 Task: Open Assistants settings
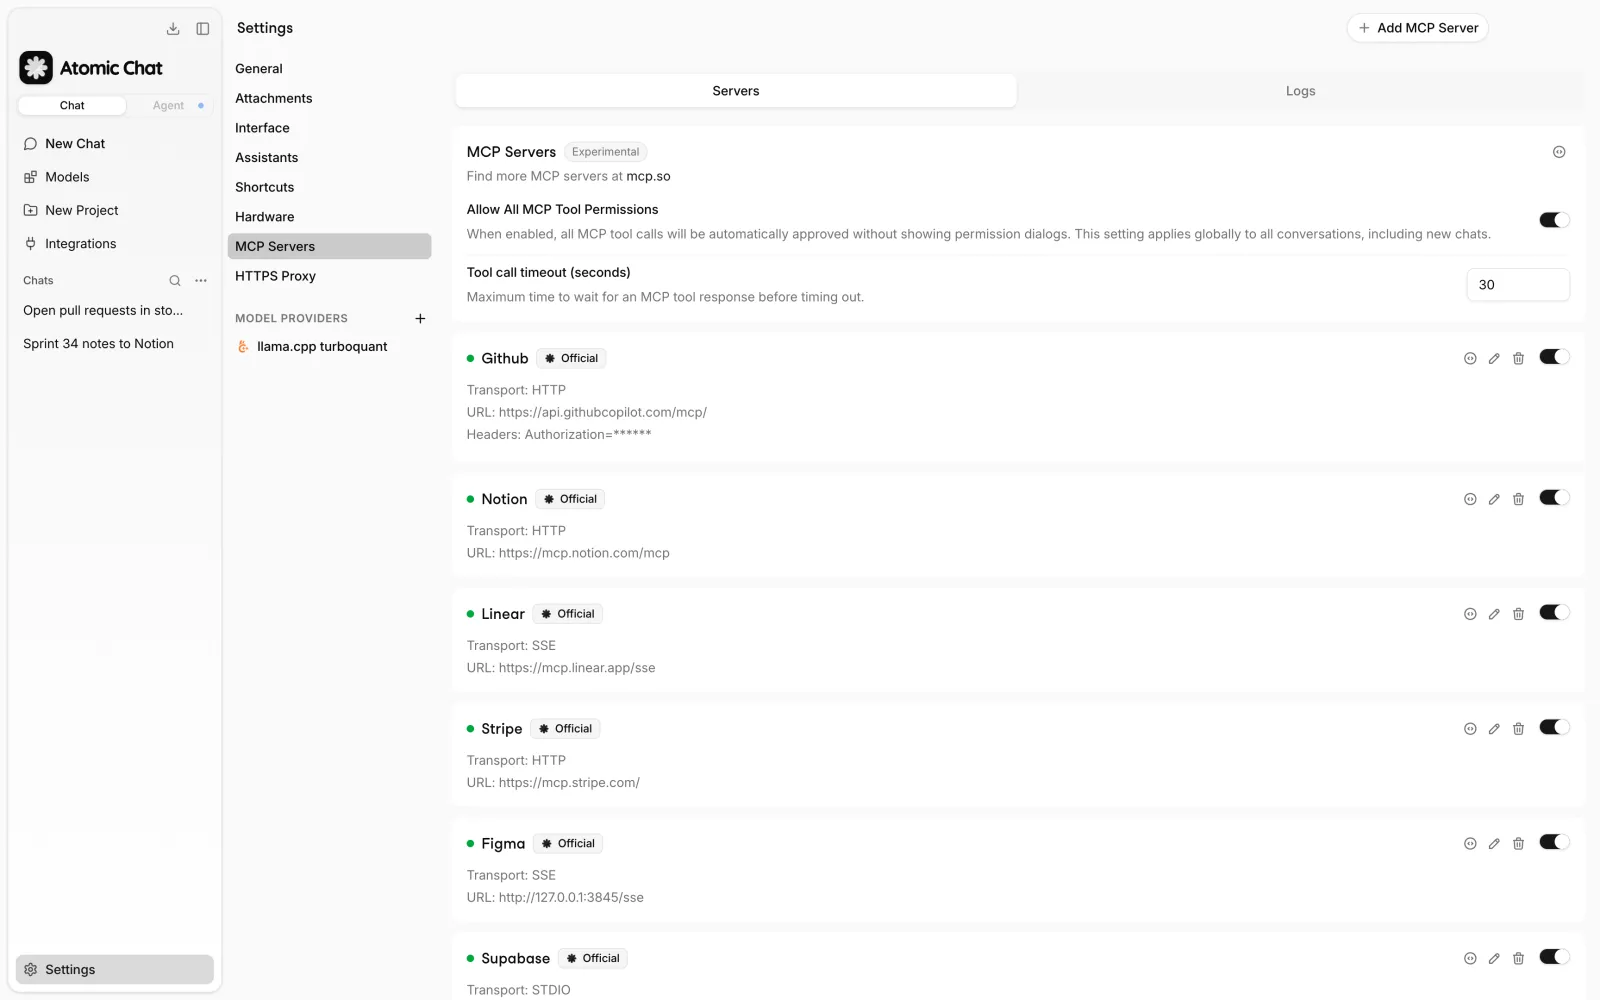point(329,158)
